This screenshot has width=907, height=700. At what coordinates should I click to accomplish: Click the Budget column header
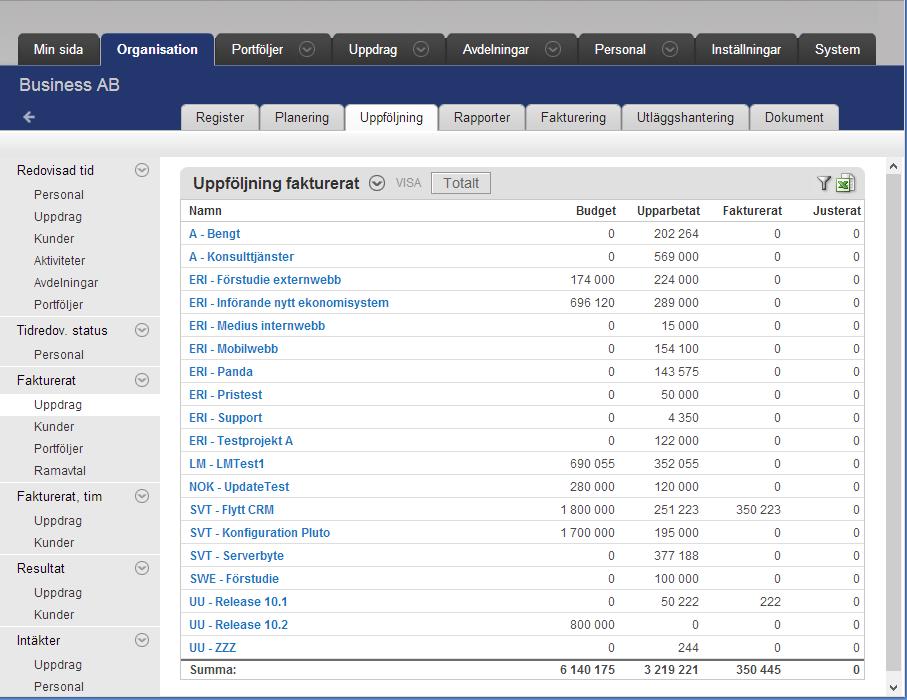point(596,211)
